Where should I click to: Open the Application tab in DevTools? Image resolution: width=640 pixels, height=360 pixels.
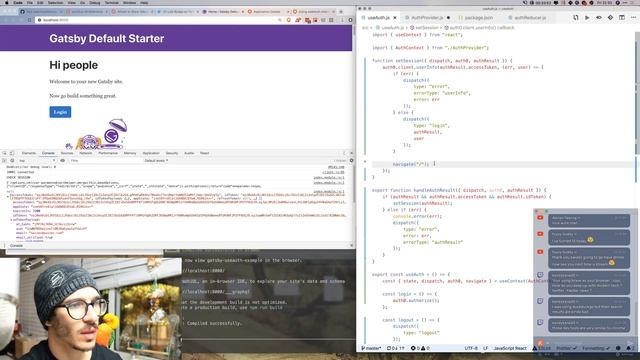coord(151,153)
